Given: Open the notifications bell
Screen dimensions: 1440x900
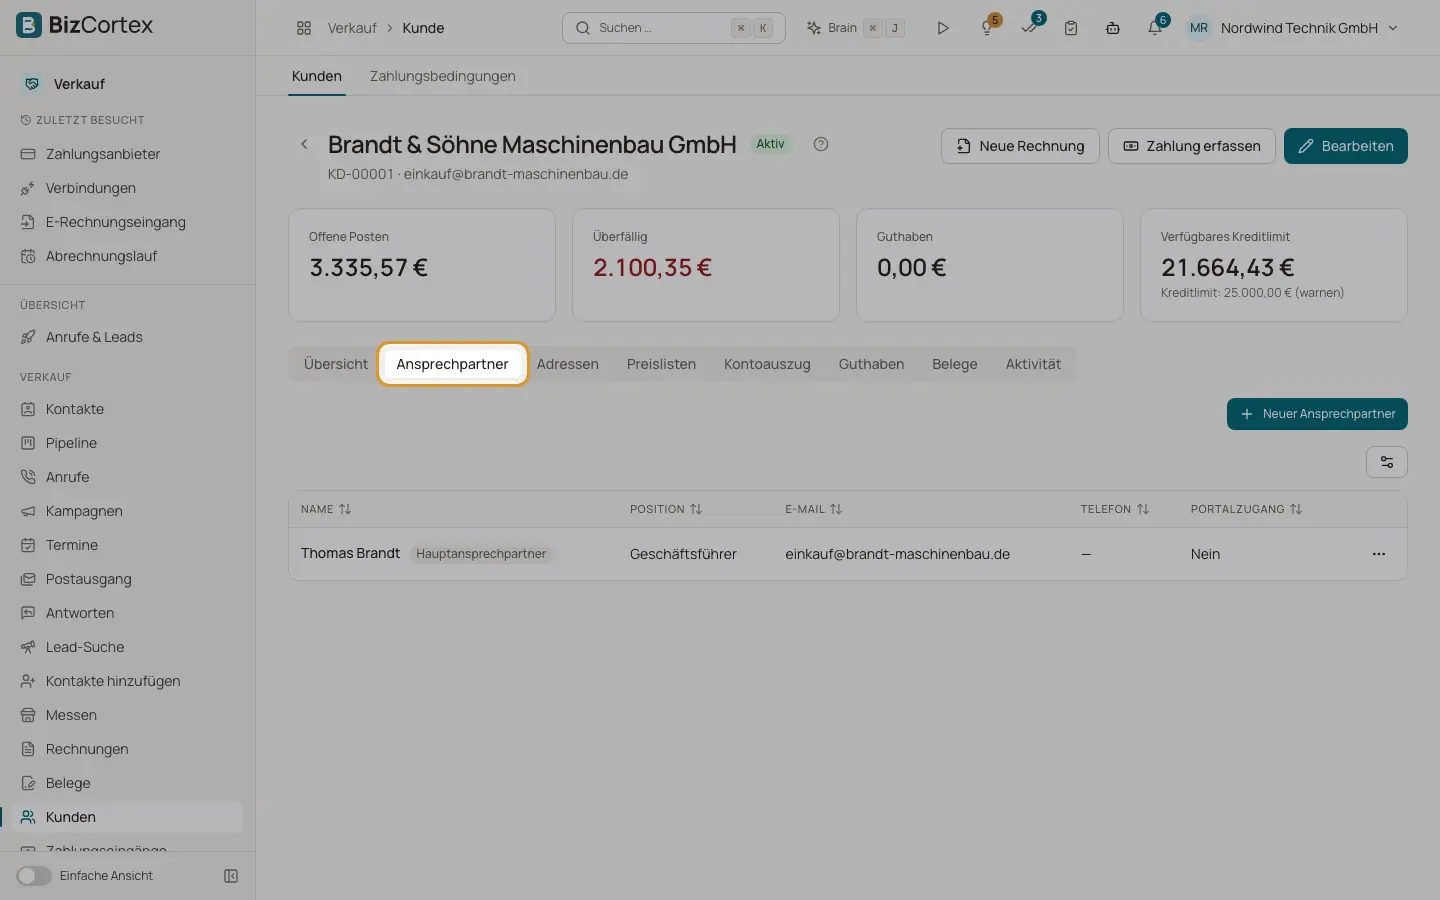Looking at the screenshot, I should point(1155,28).
